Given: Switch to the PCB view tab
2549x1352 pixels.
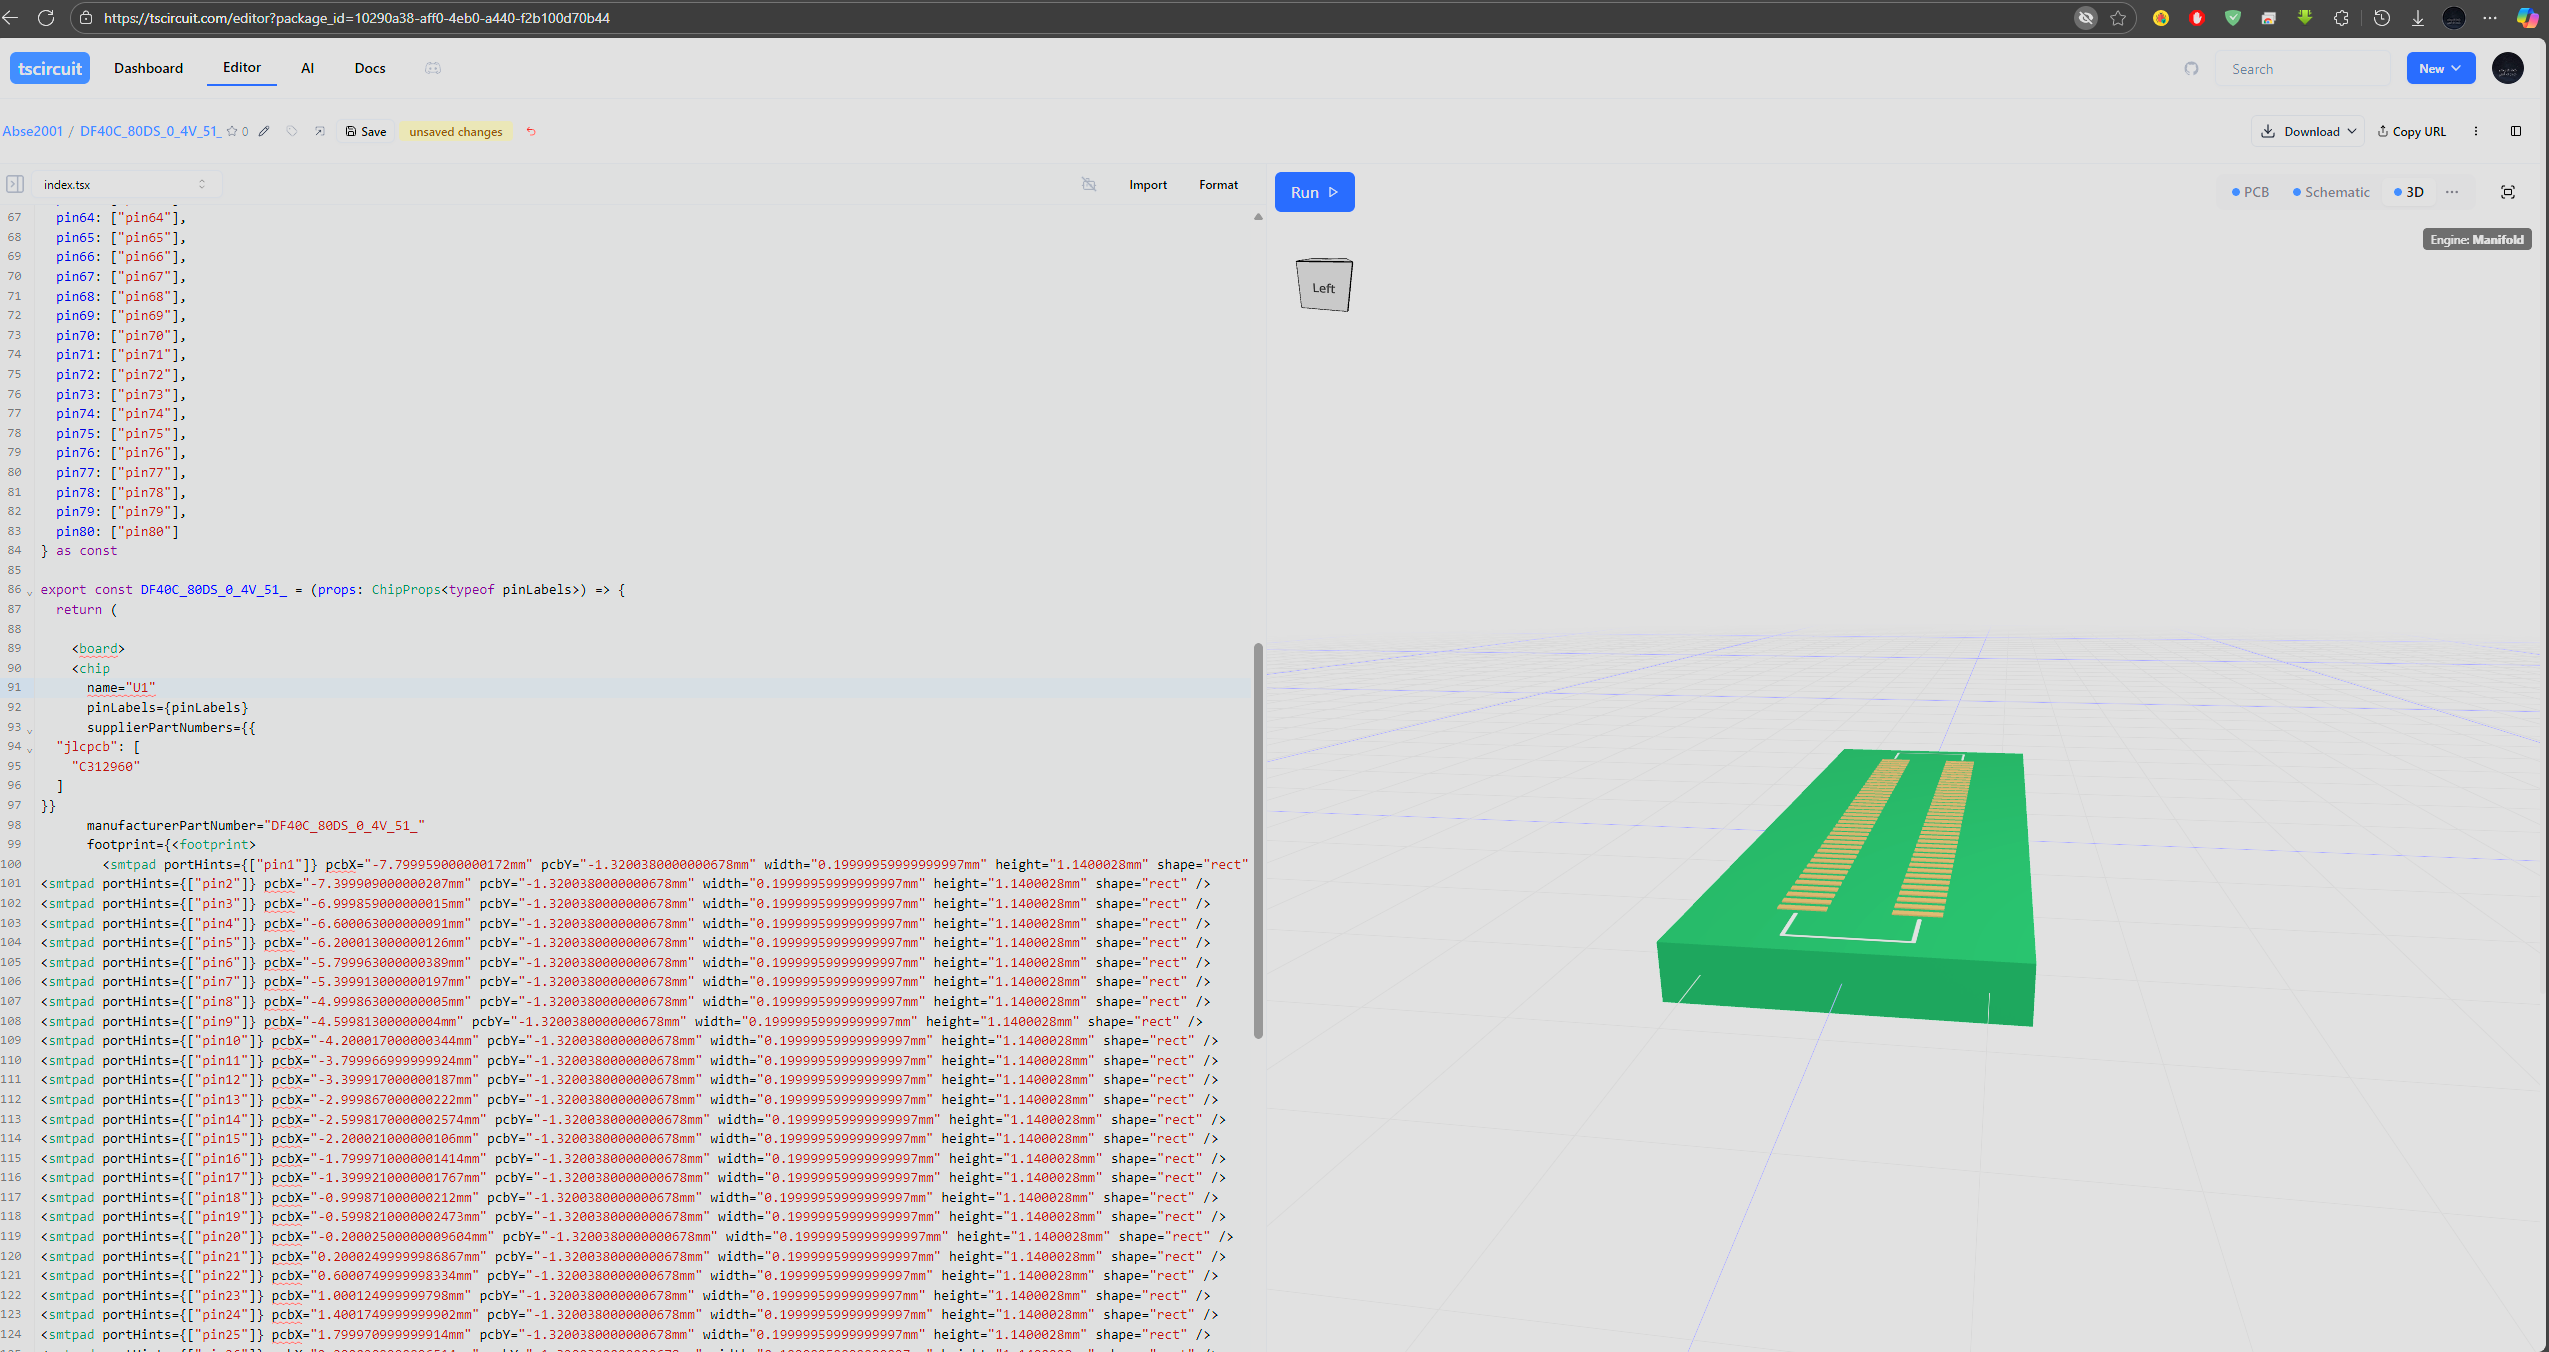Looking at the screenshot, I should coord(2251,192).
